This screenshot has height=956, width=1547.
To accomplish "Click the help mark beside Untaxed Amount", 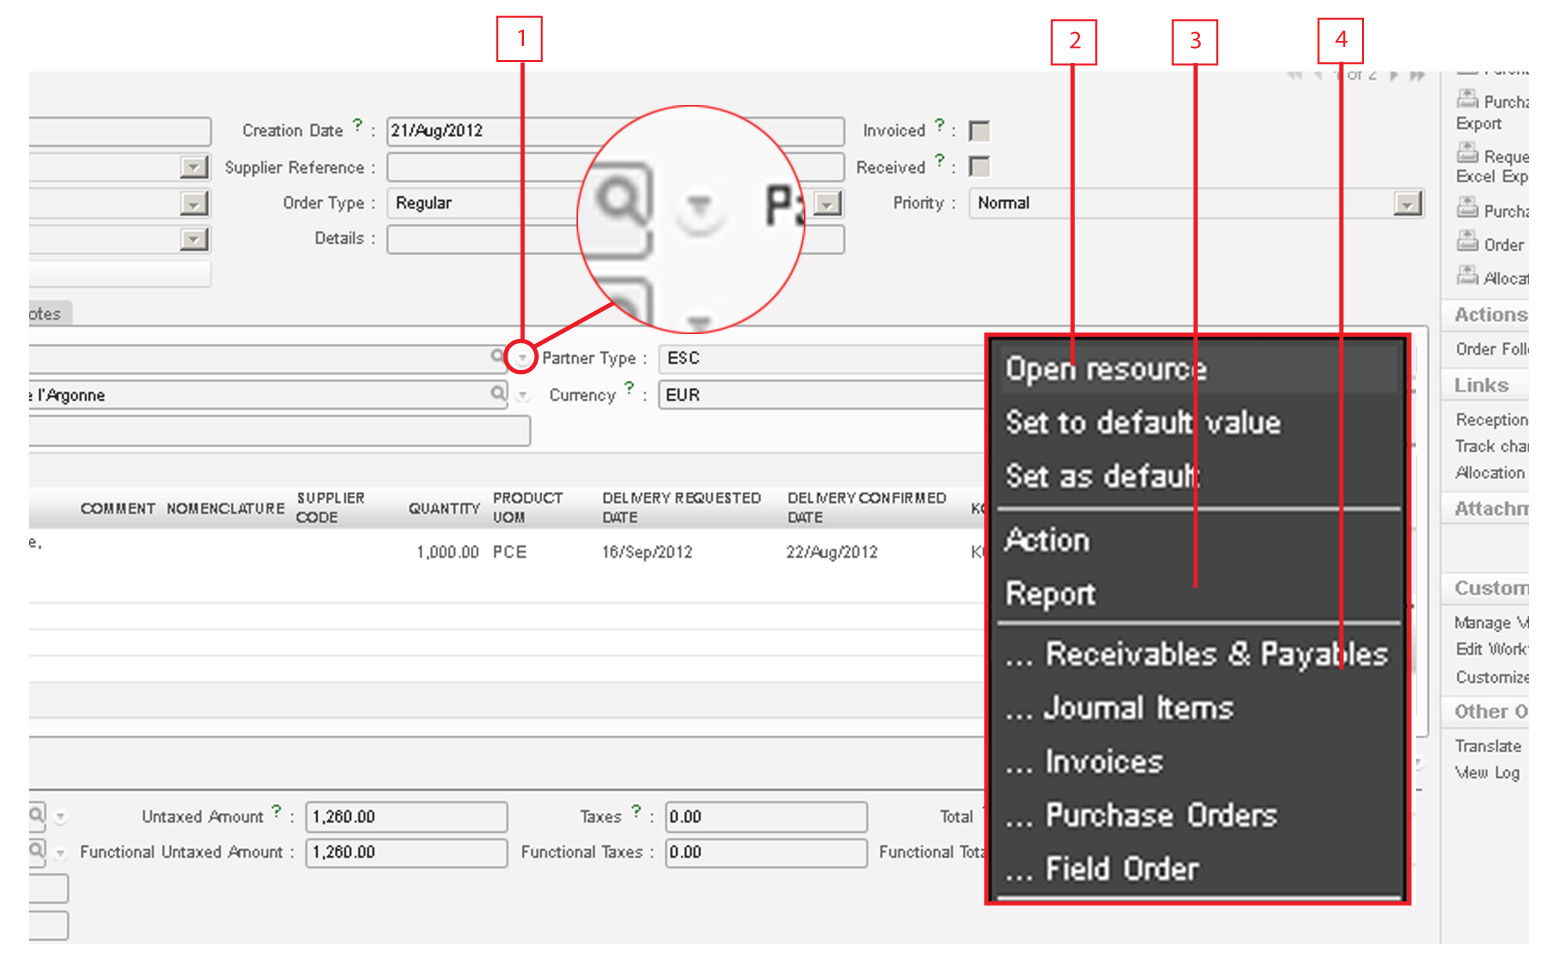I will point(277,812).
